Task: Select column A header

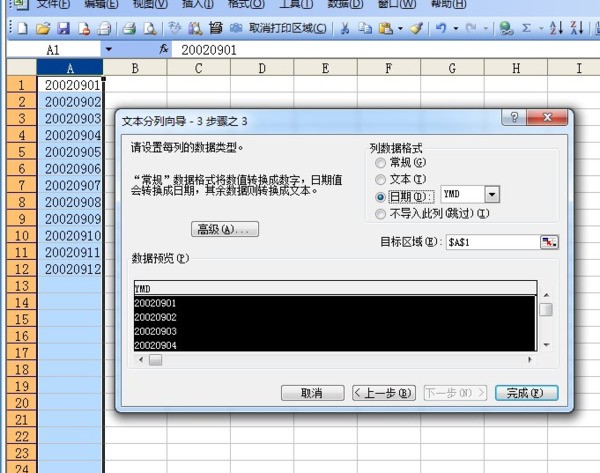Action: [x=70, y=68]
